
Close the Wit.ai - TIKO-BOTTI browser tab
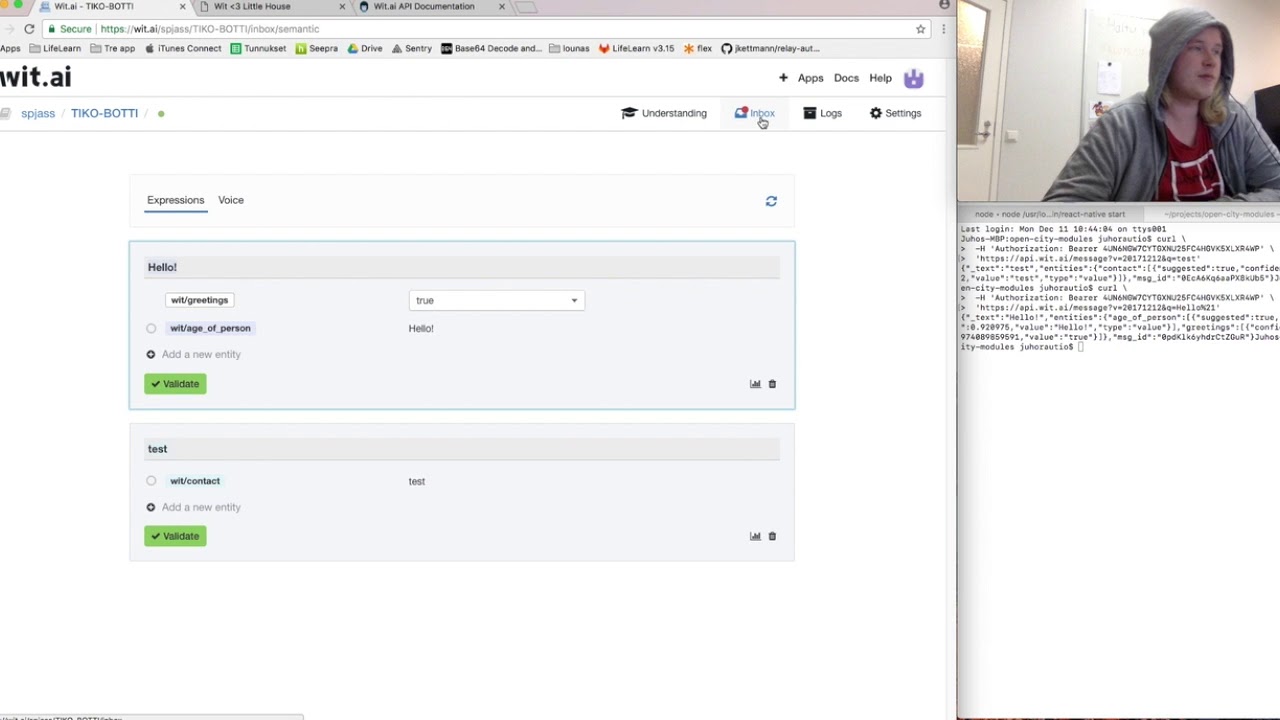[182, 6]
